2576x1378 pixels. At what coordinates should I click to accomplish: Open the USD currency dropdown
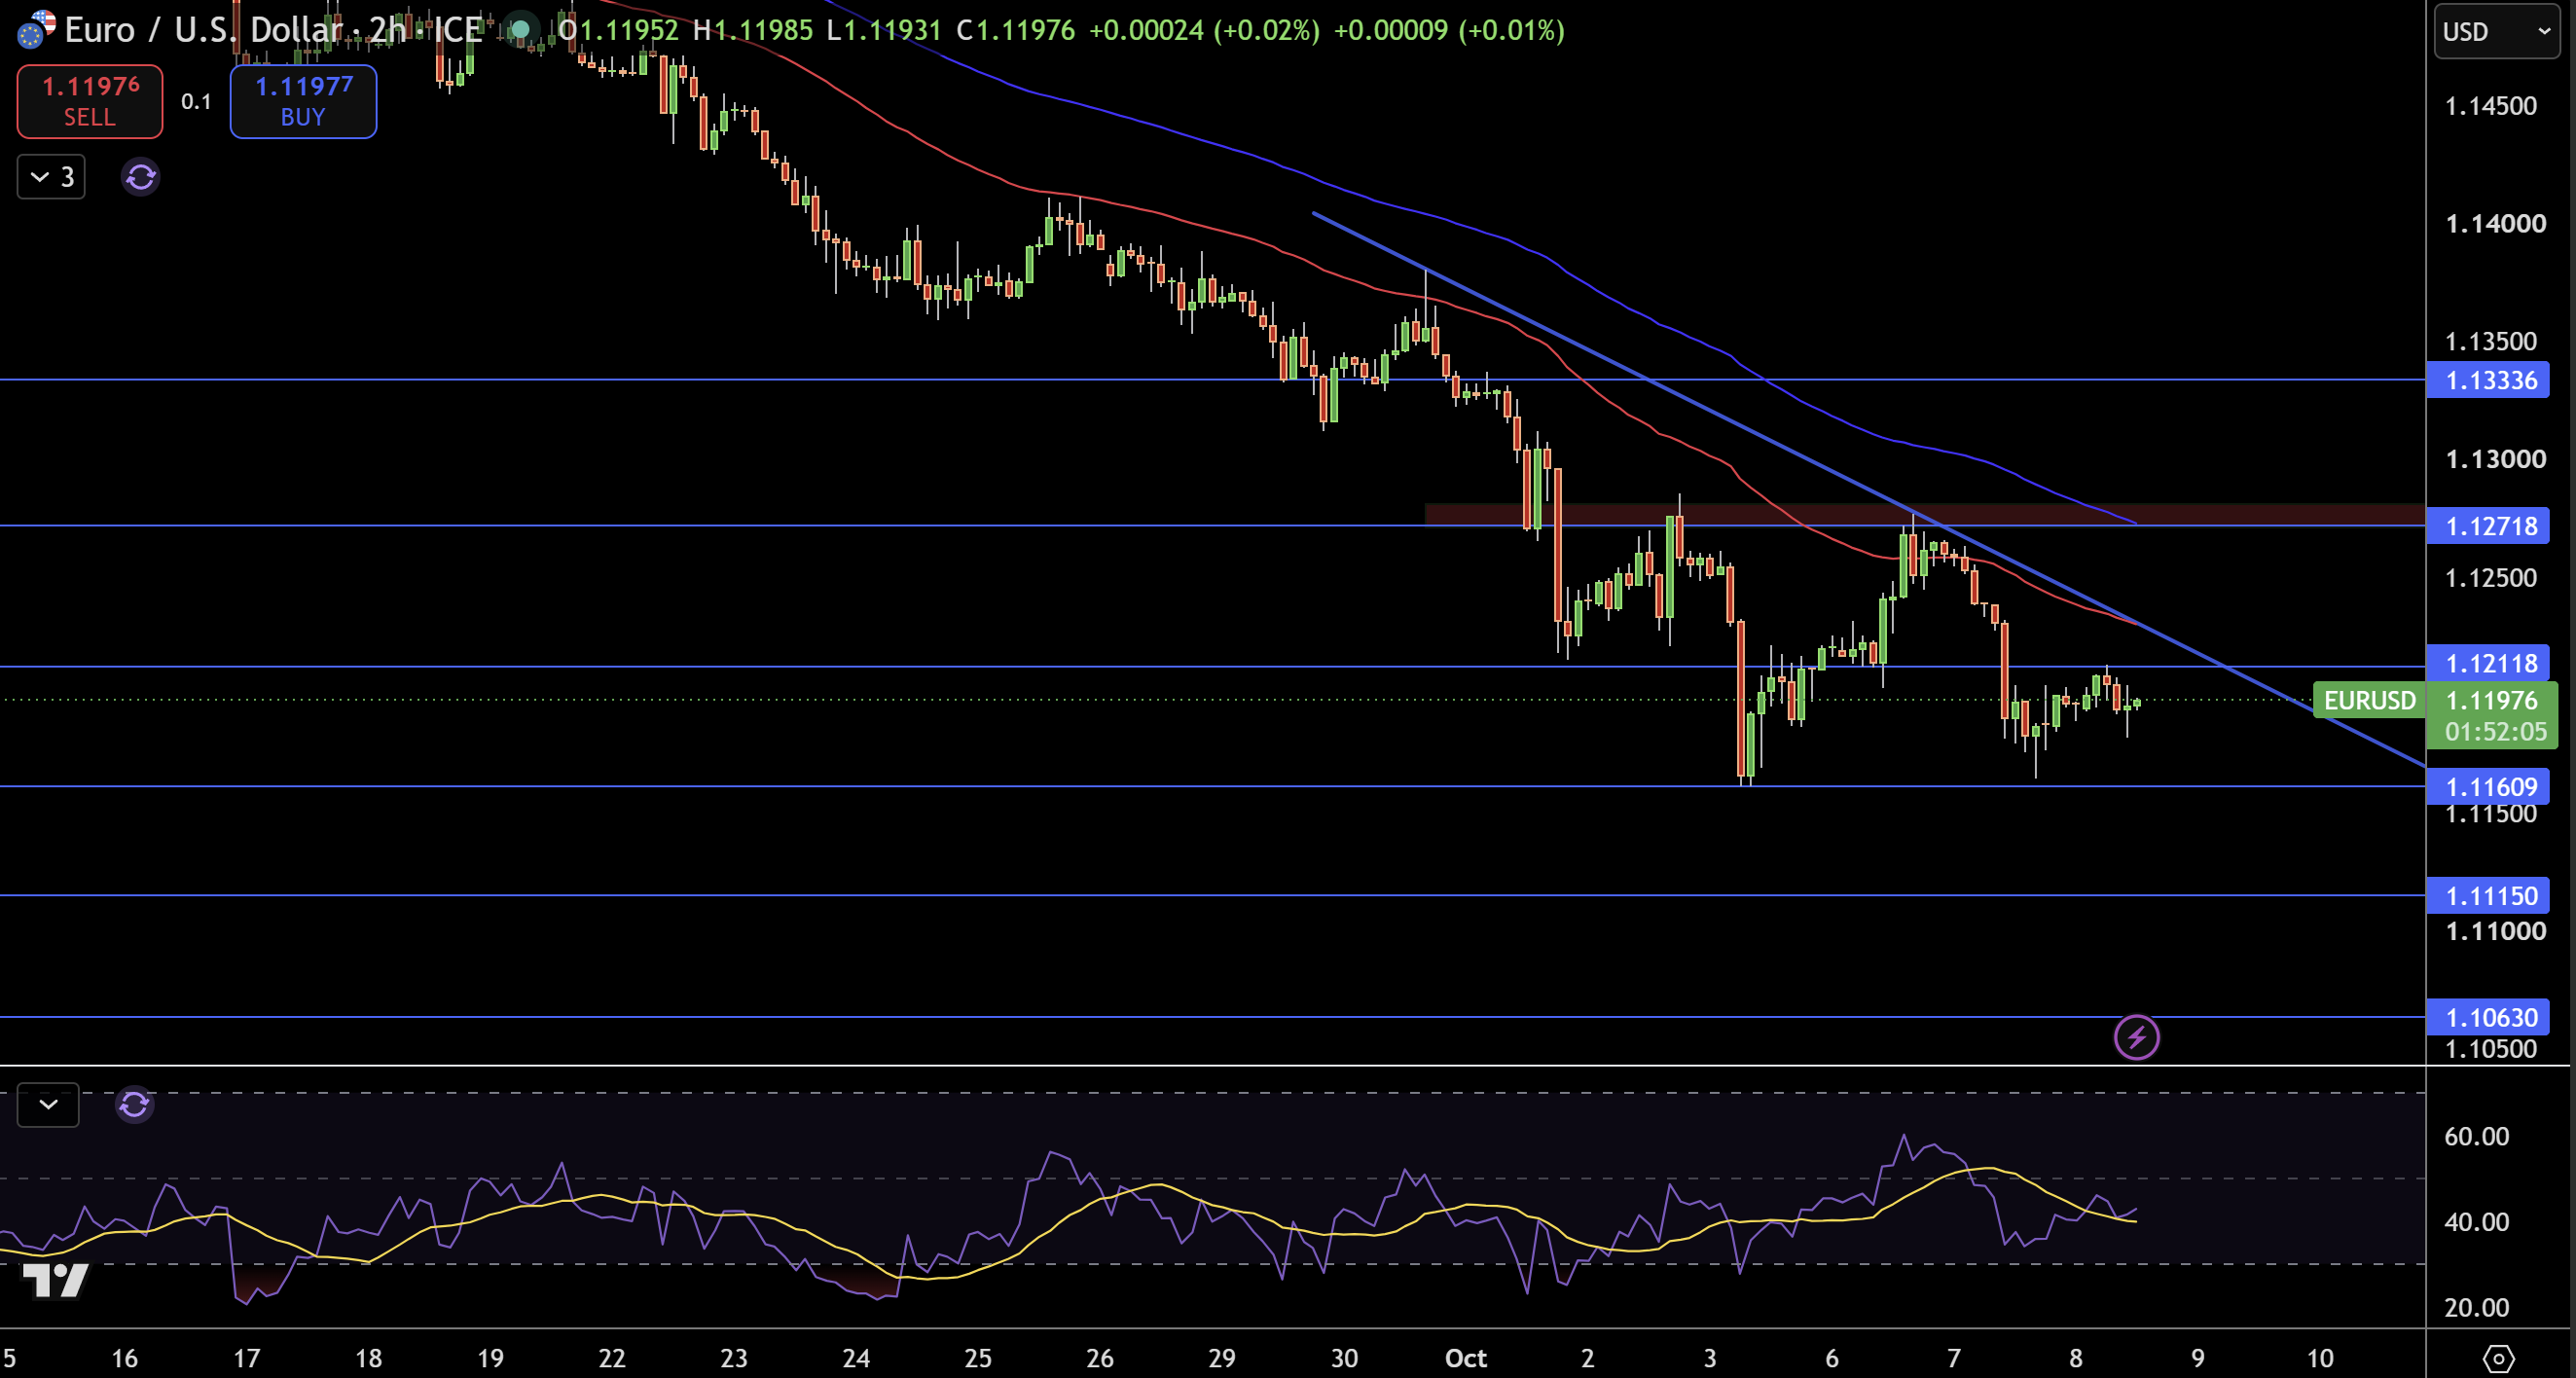coord(2496,32)
